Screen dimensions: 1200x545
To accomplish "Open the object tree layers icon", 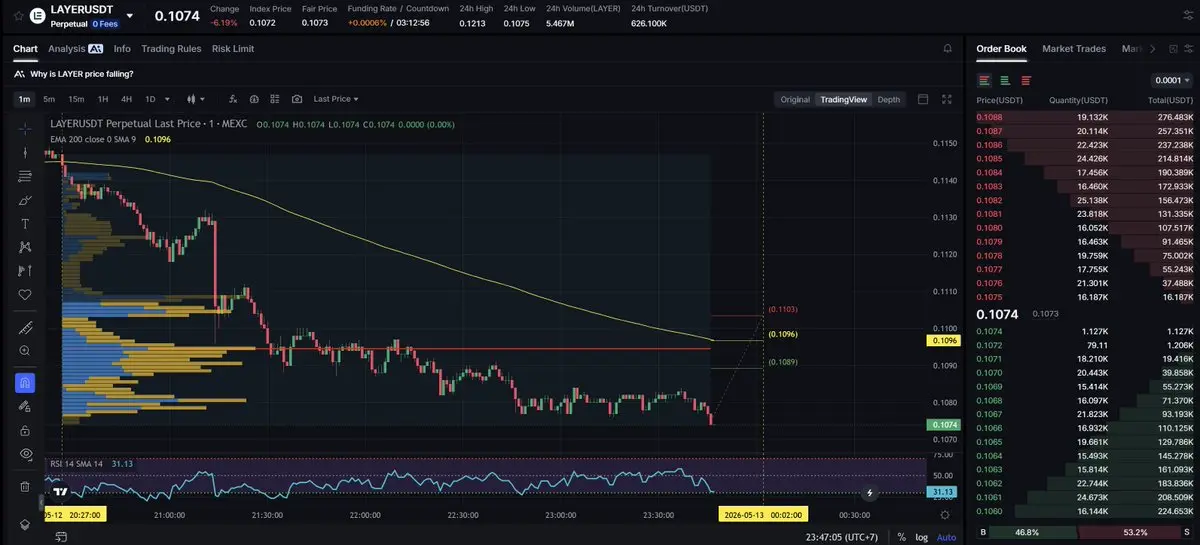I will (25, 524).
